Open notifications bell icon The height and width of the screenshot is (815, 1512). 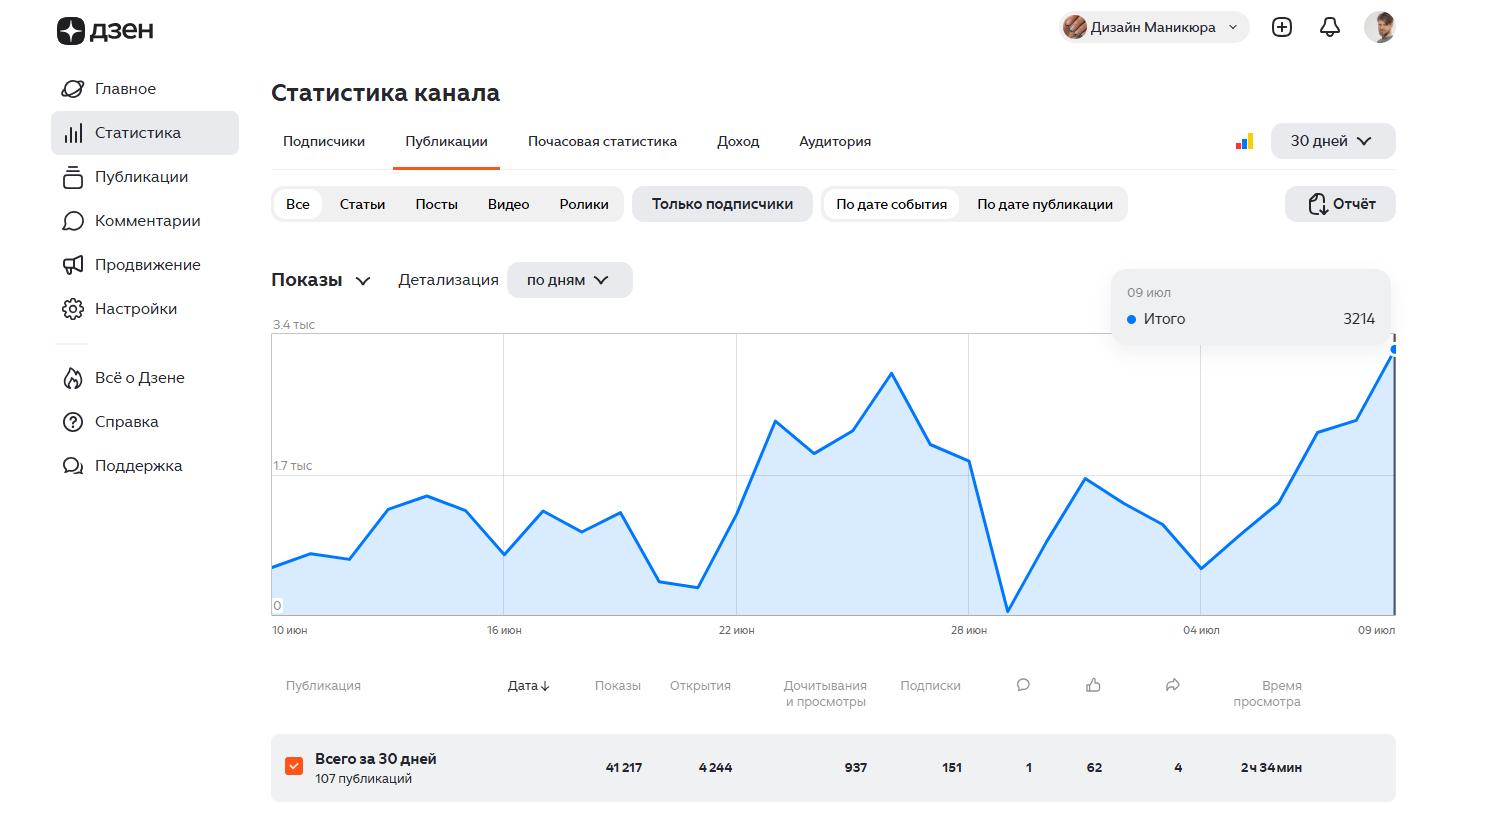pos(1330,27)
